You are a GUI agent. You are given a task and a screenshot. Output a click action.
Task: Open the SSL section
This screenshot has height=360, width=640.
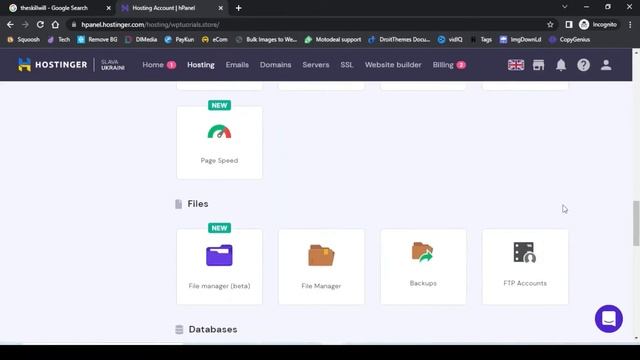(347, 65)
